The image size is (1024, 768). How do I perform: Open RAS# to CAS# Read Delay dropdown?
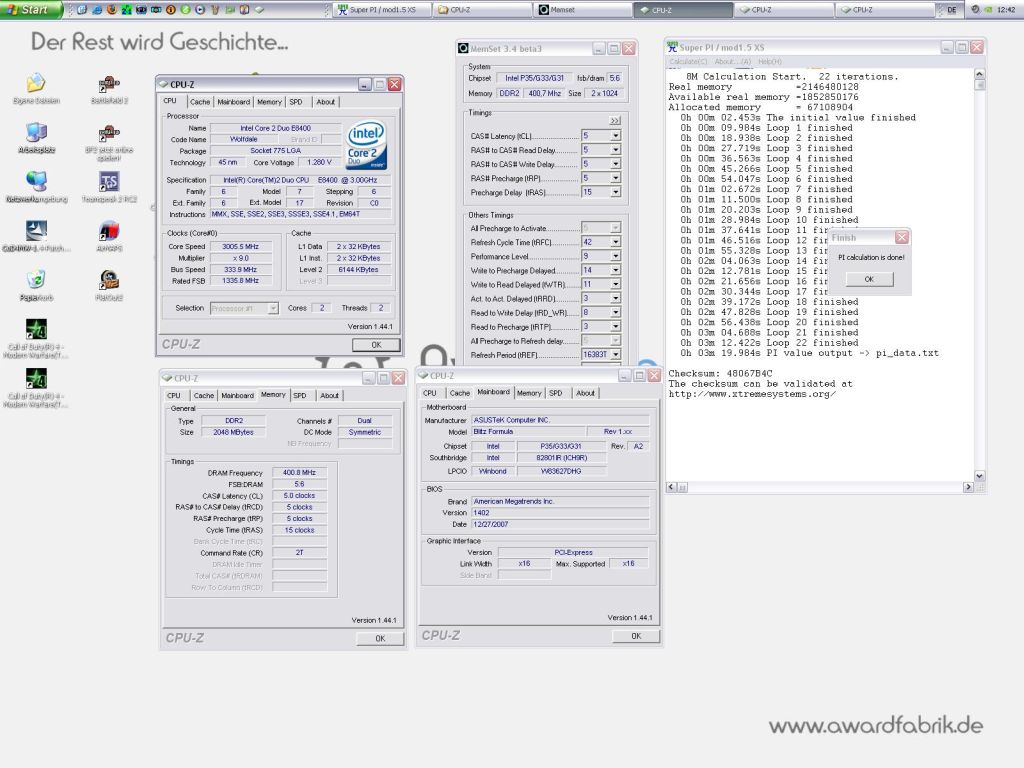coord(615,150)
